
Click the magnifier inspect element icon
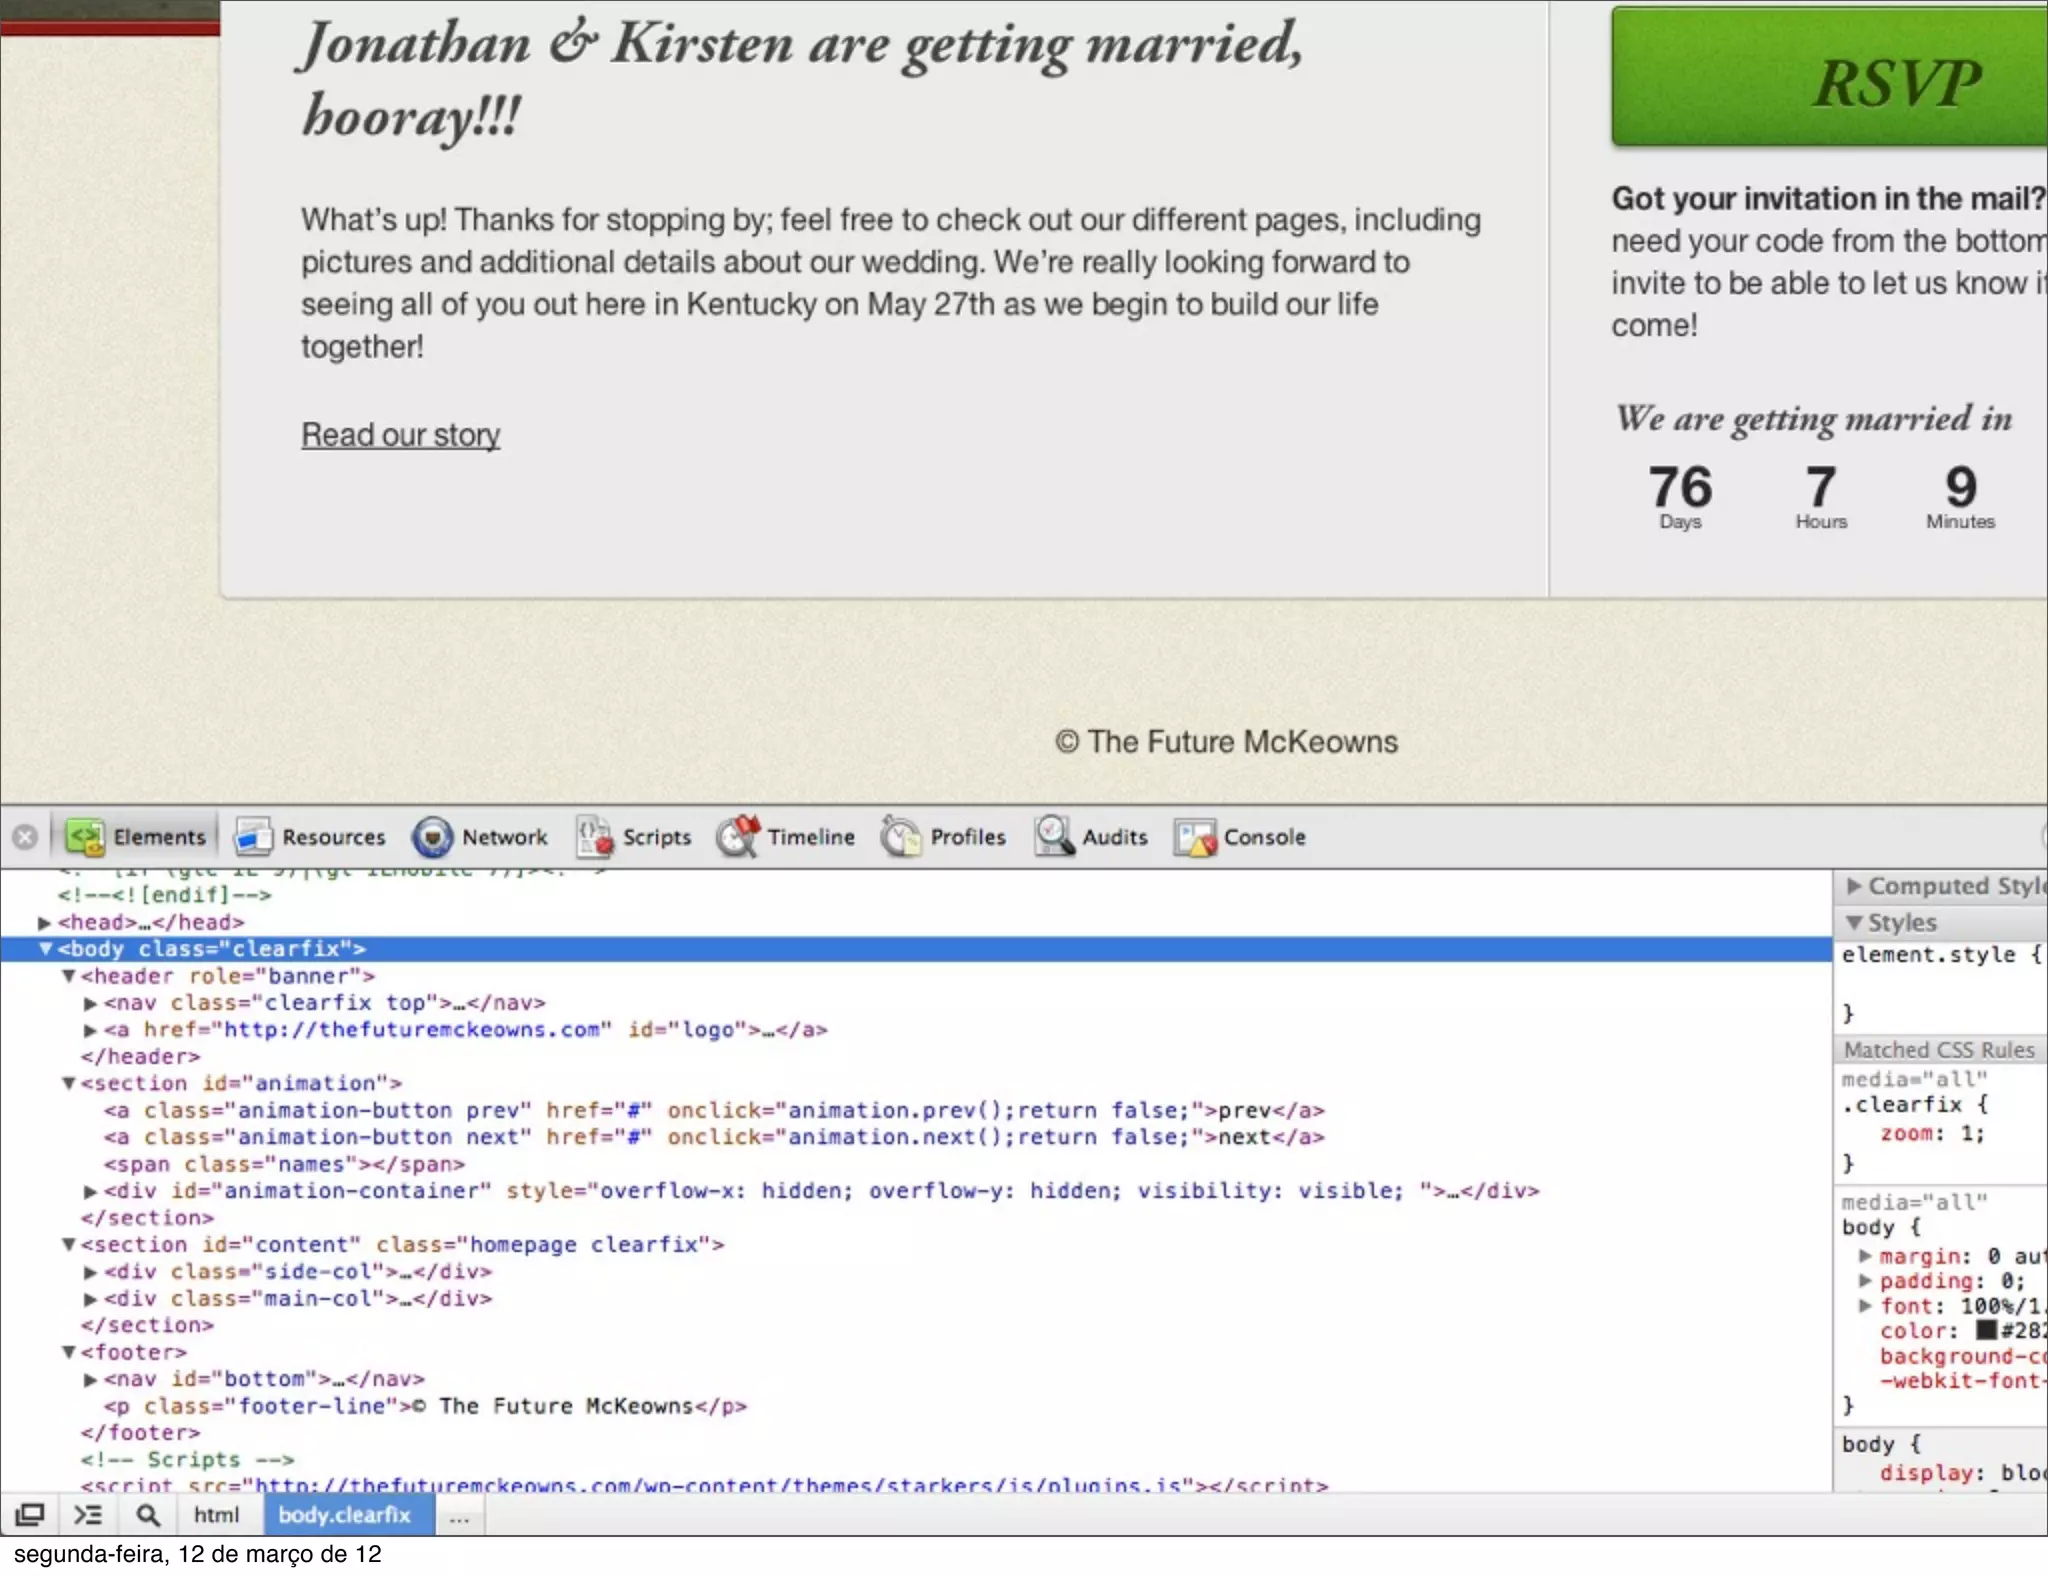[x=148, y=1515]
